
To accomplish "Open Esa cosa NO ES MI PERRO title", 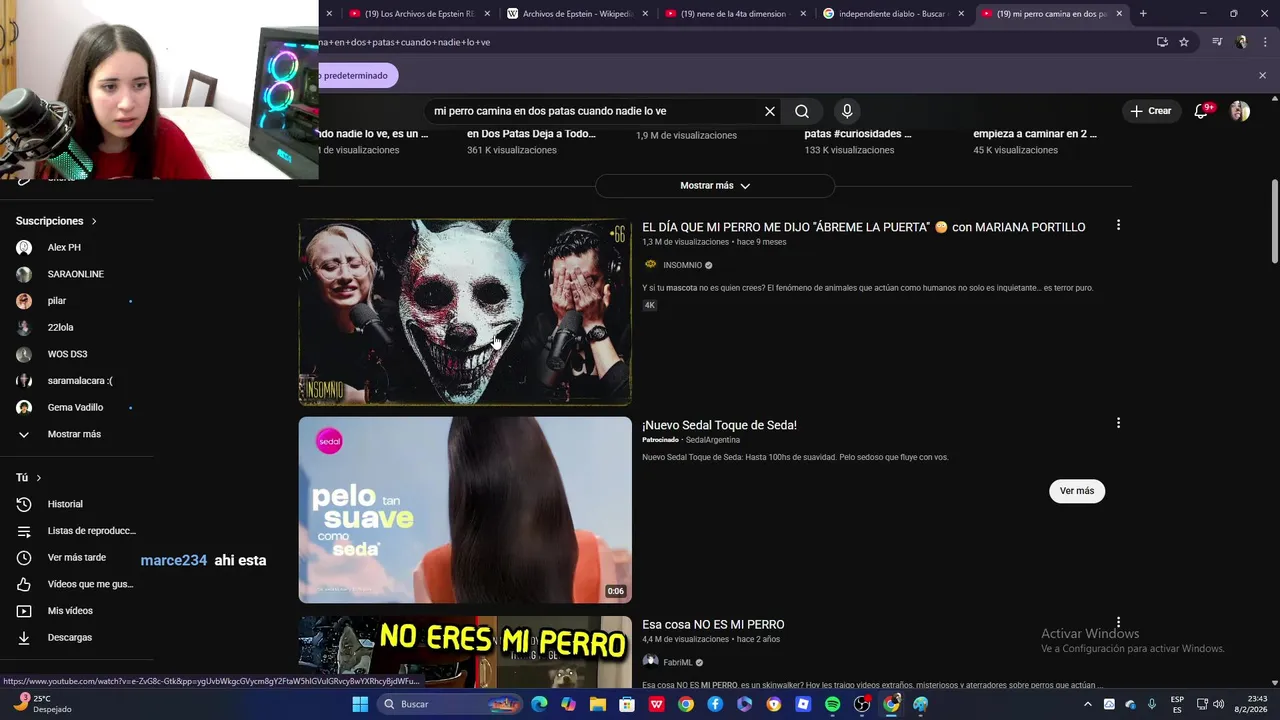I will point(713,625).
